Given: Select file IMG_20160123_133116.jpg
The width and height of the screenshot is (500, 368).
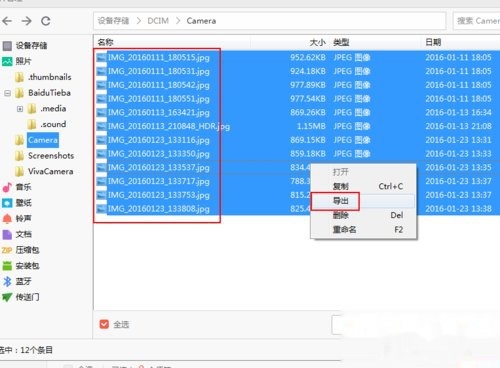Looking at the screenshot, I should (x=159, y=140).
